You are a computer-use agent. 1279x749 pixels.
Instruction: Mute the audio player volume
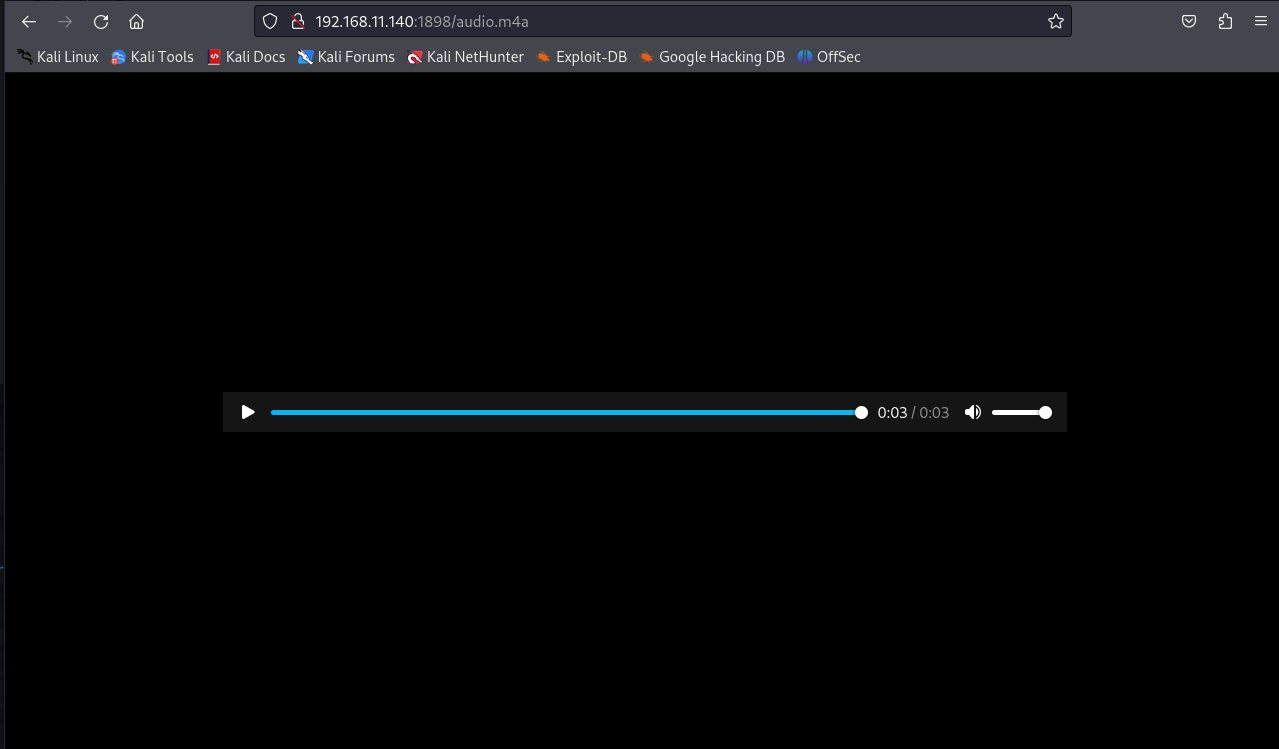coord(972,412)
